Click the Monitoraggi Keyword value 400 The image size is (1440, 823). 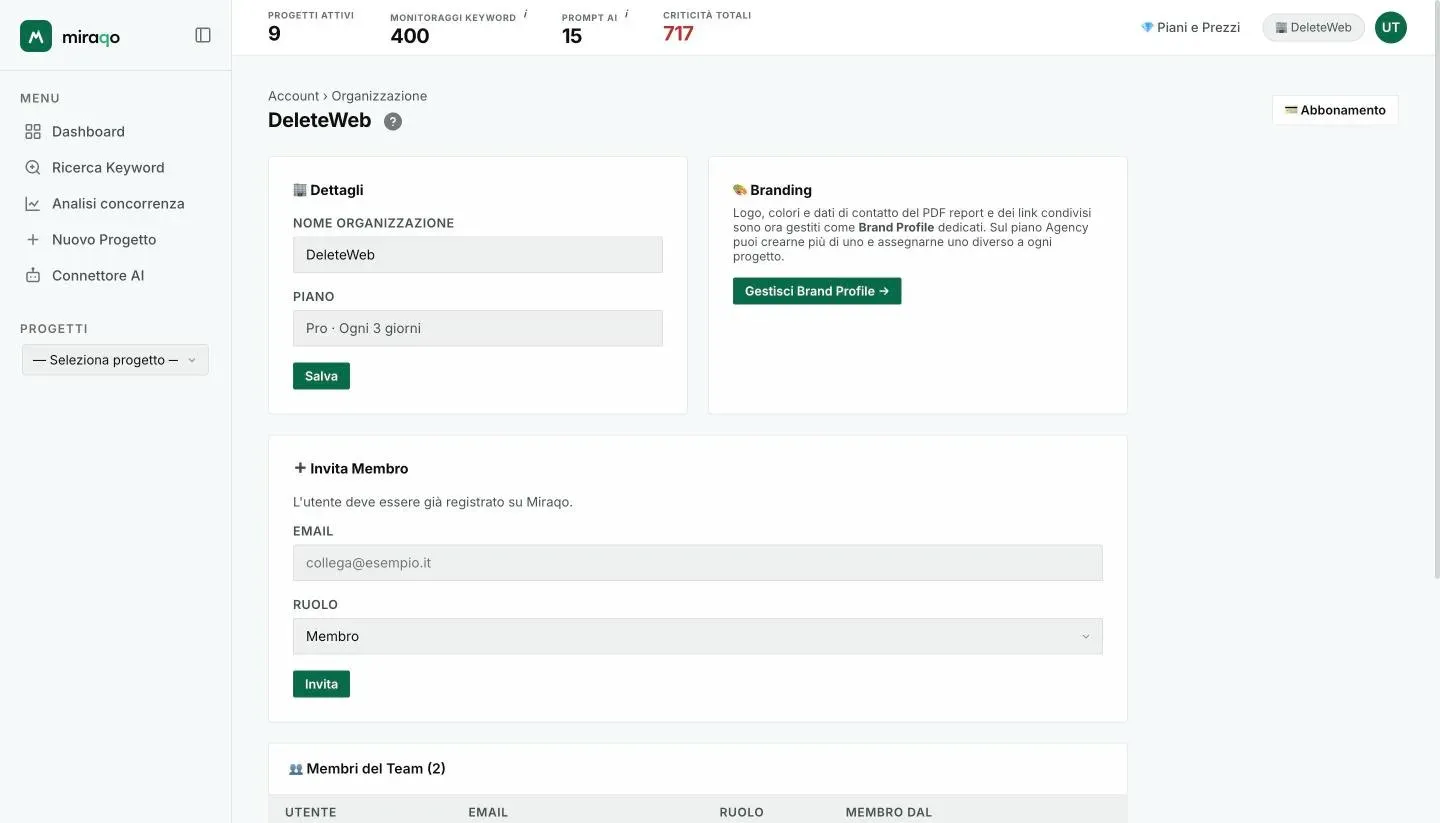(410, 36)
